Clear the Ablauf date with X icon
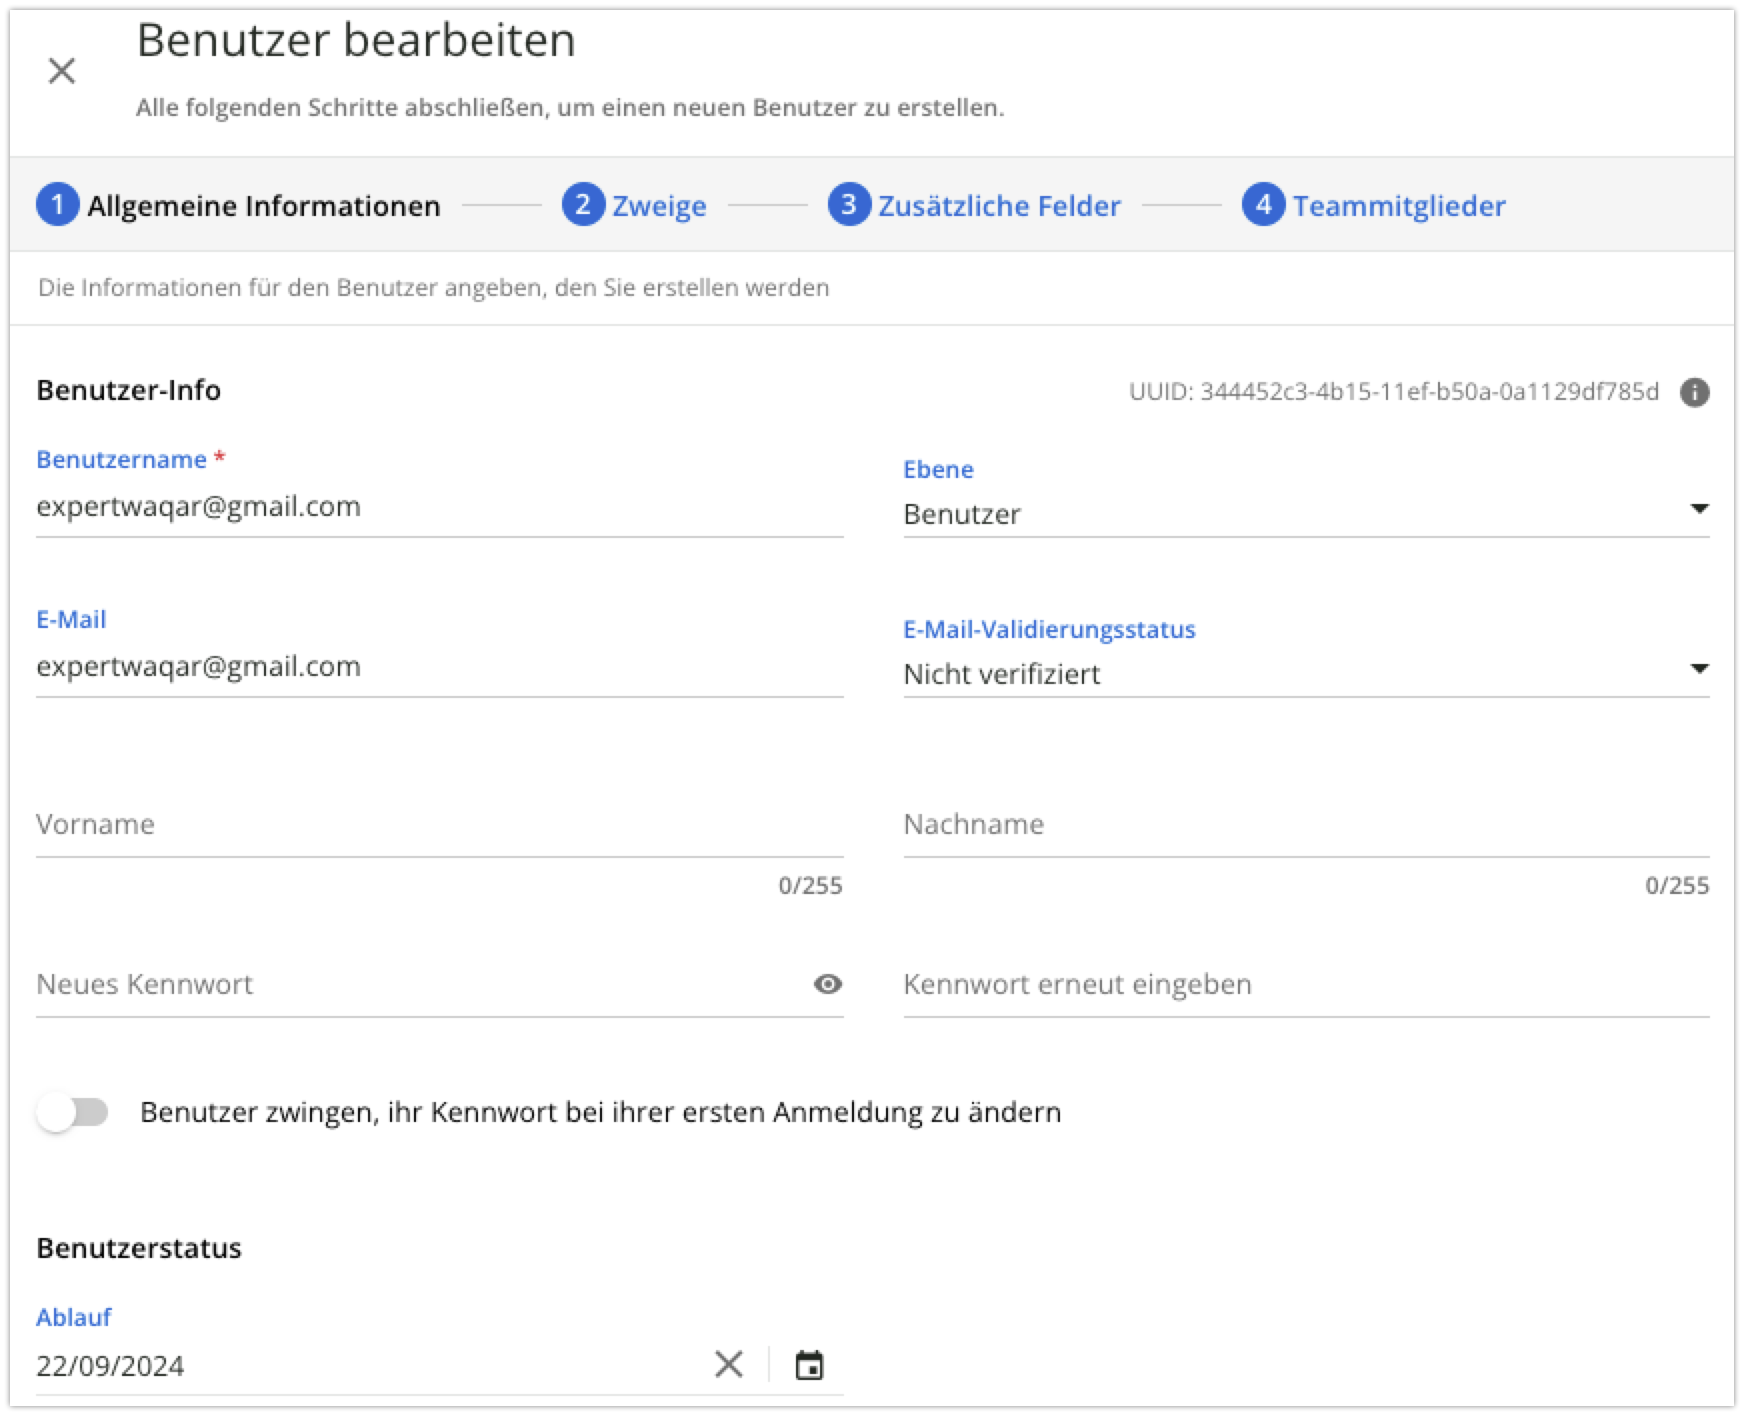Image resolution: width=1744 pixels, height=1416 pixels. pyautogui.click(x=729, y=1364)
